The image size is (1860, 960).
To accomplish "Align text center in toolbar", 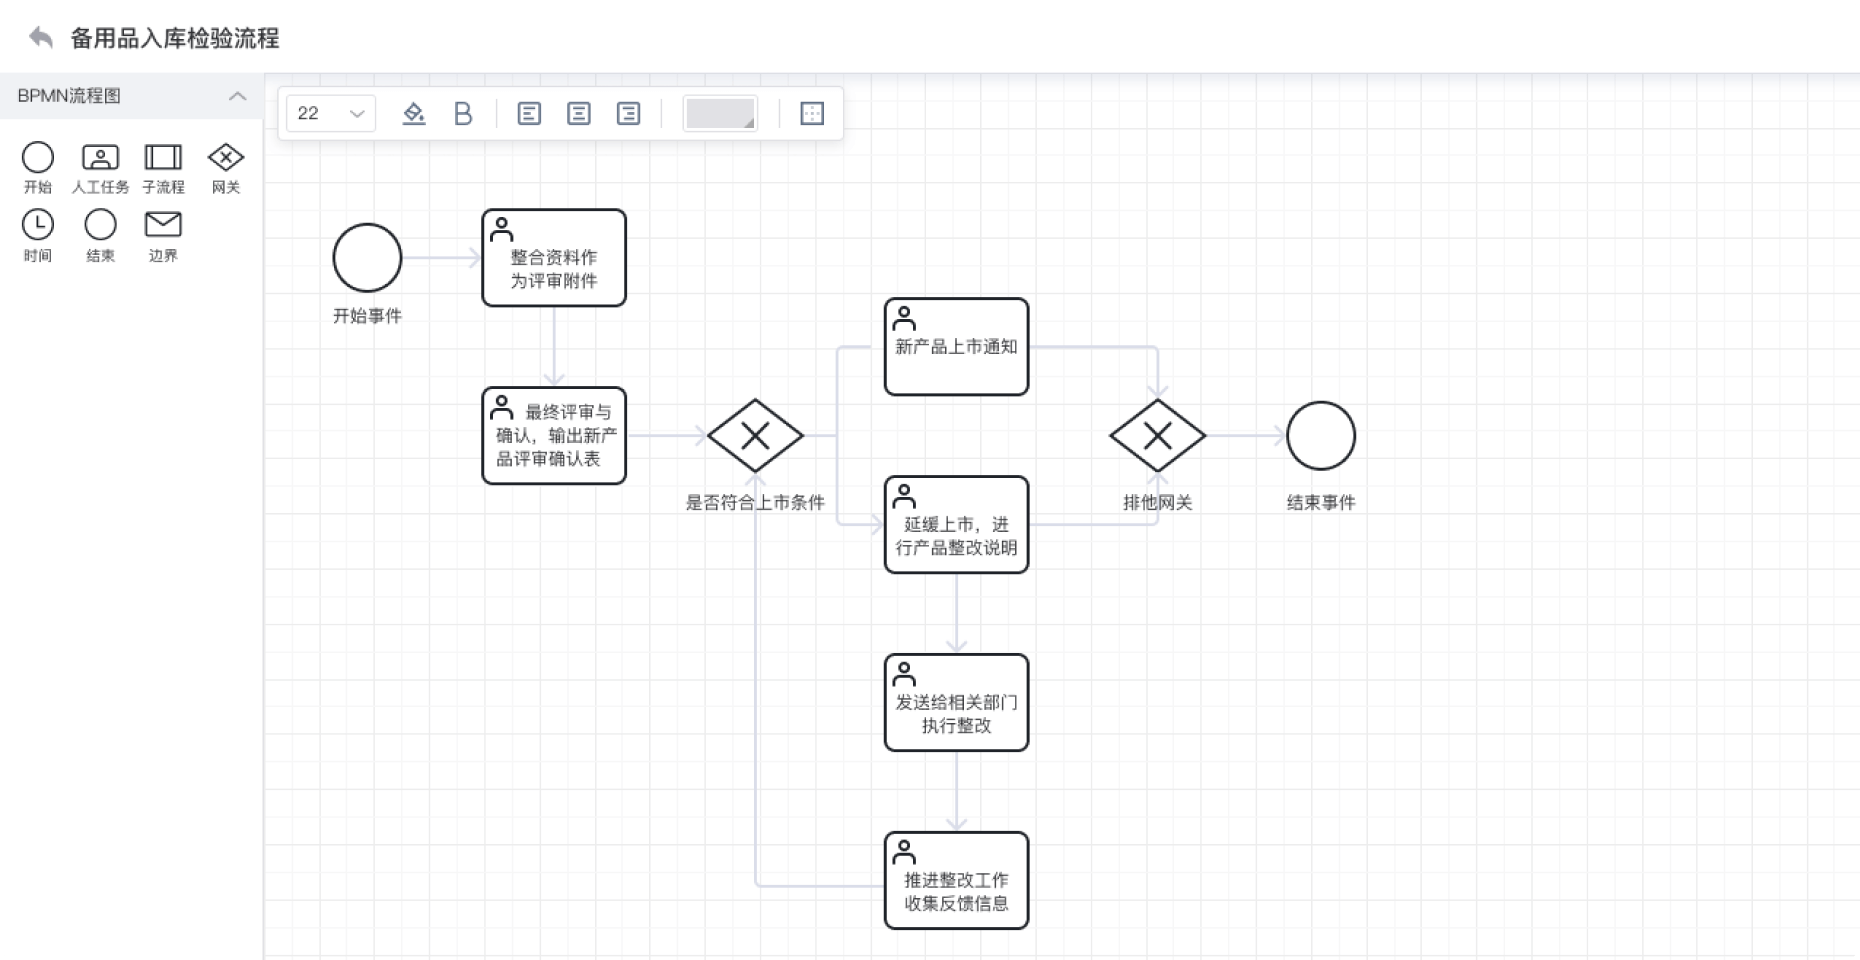I will (578, 113).
